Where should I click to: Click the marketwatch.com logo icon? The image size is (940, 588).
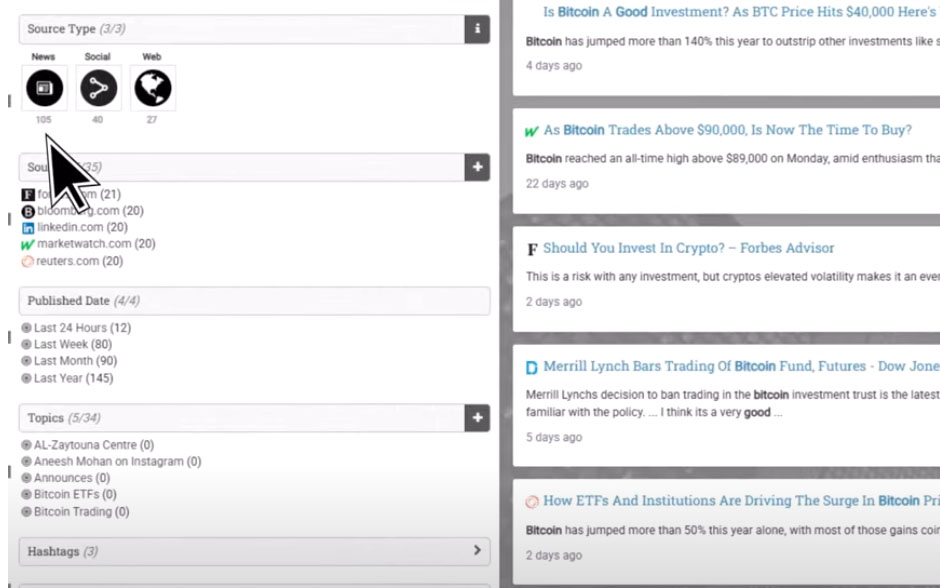point(28,245)
